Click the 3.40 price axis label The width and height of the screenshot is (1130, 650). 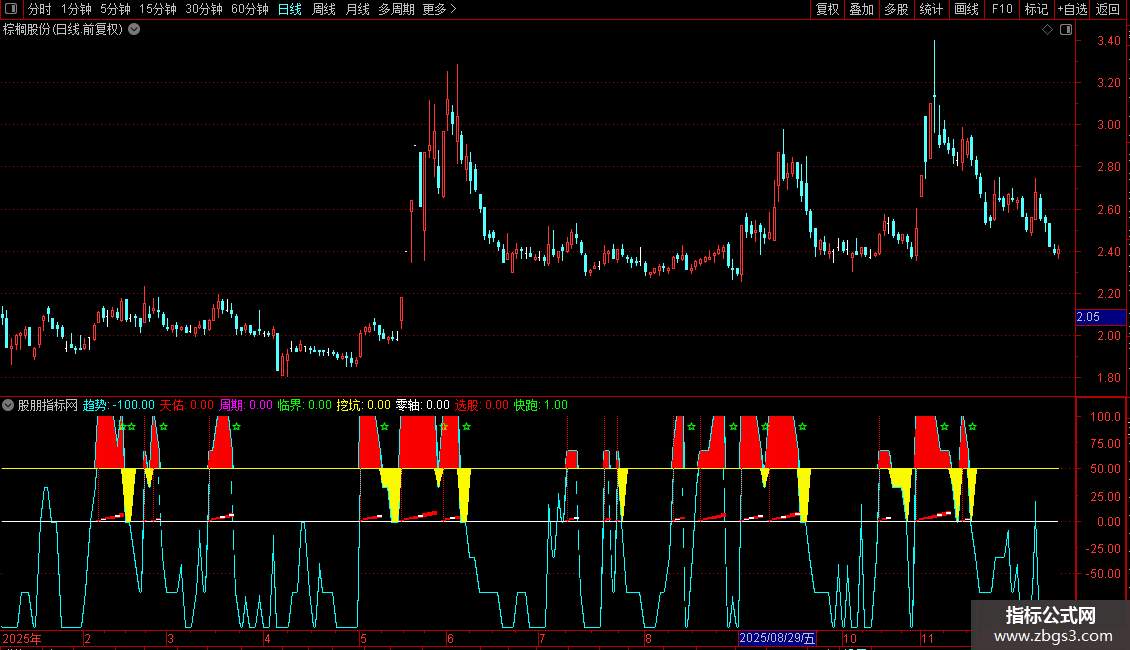1108,41
